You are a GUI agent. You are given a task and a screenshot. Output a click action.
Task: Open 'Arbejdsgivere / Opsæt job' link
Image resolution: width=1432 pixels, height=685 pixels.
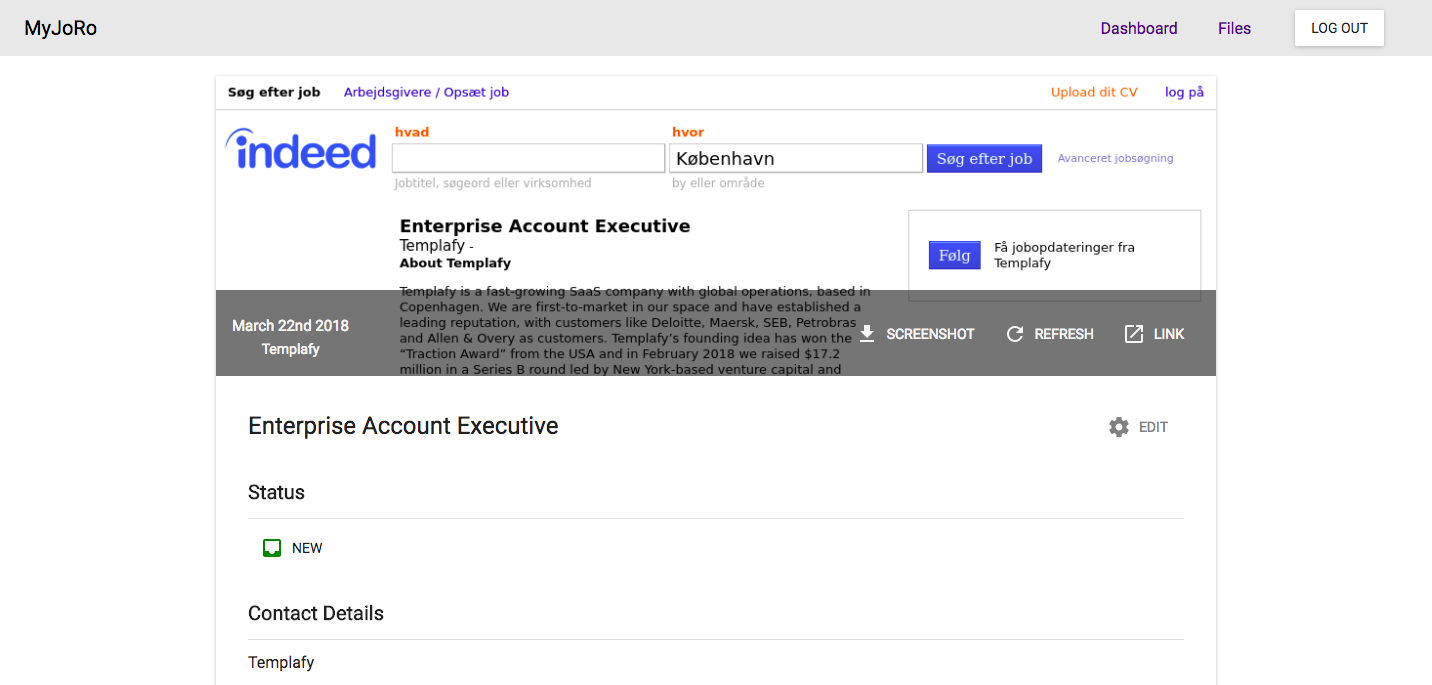(x=426, y=92)
